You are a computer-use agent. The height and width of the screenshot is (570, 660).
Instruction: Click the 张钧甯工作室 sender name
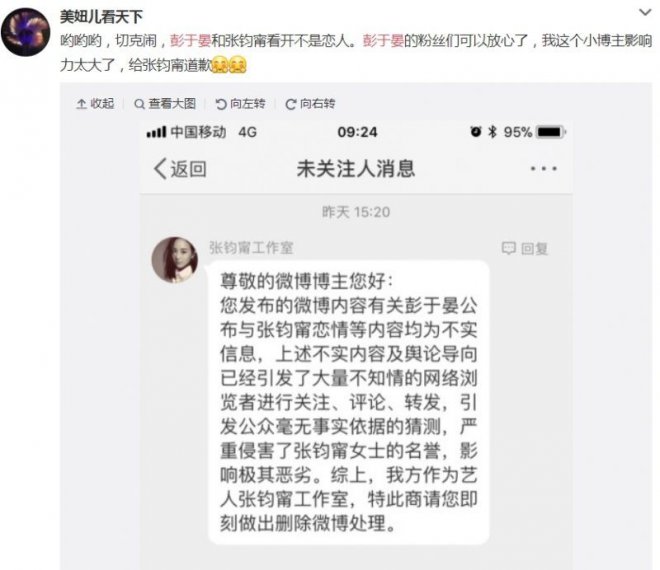click(251, 248)
